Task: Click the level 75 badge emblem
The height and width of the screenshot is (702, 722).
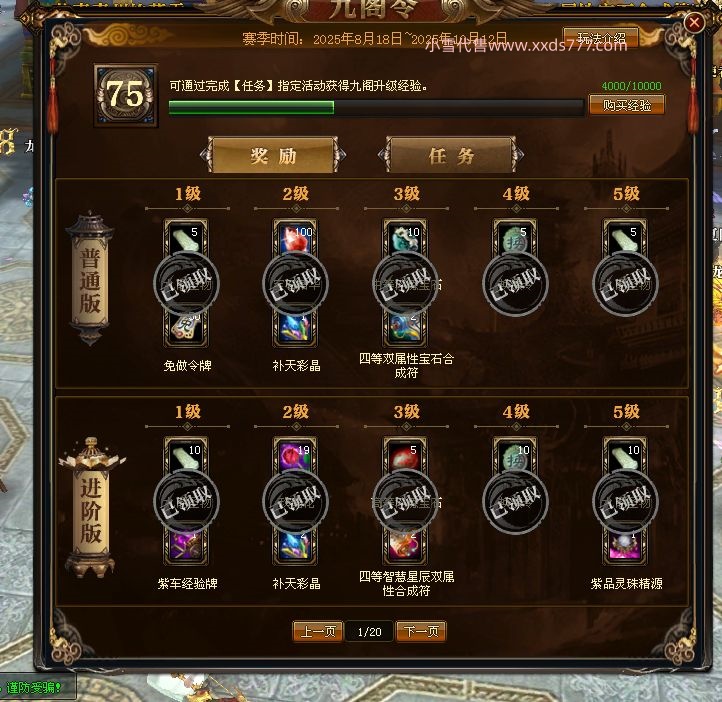Action: point(126,95)
